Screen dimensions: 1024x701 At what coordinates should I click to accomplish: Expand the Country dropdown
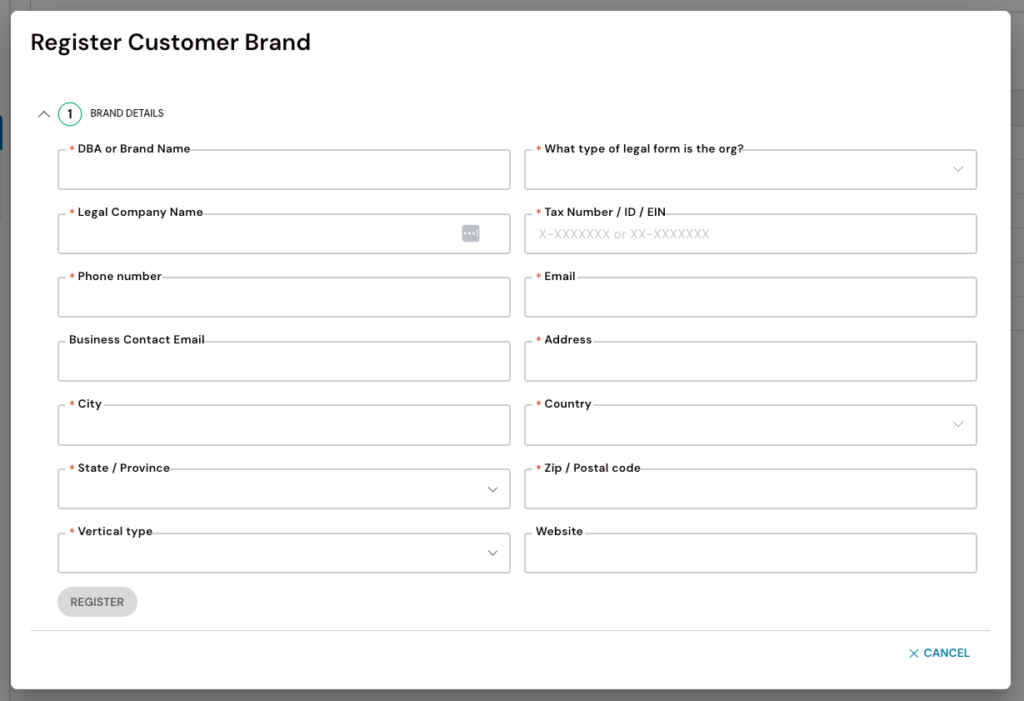click(750, 426)
